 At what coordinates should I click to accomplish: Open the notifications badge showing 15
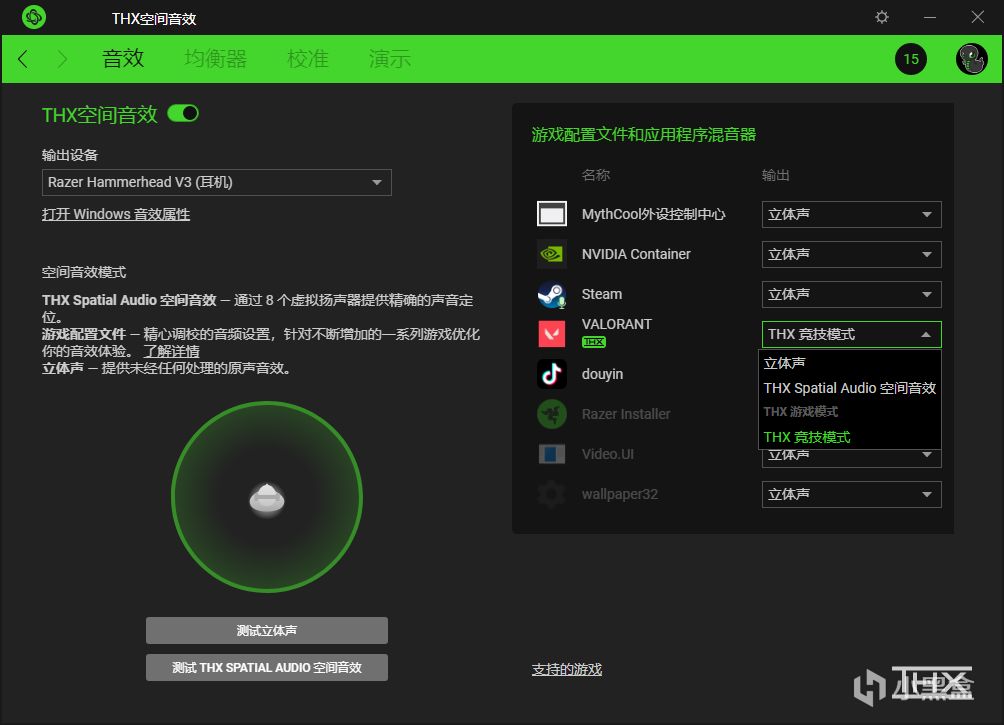coord(911,59)
